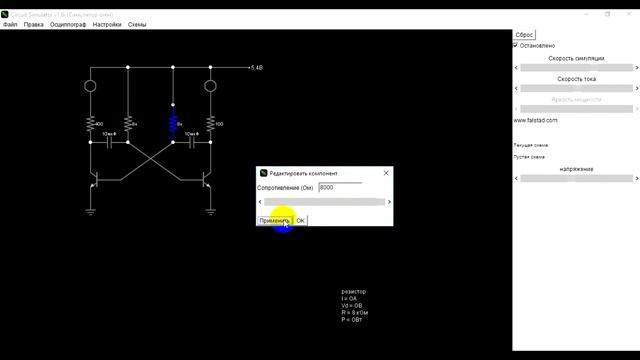Open the Файл menu
640x360 pixels.
coord(10,24)
